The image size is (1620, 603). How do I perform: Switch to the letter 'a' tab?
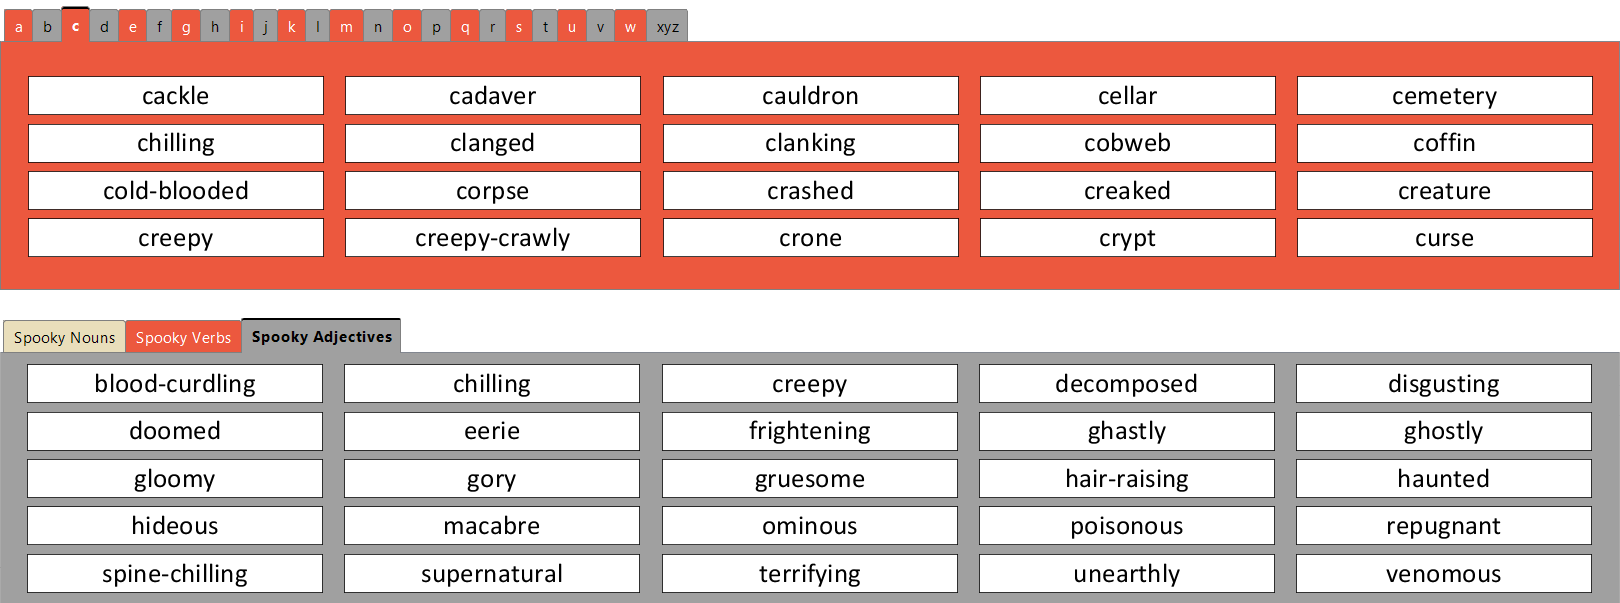[x=18, y=27]
